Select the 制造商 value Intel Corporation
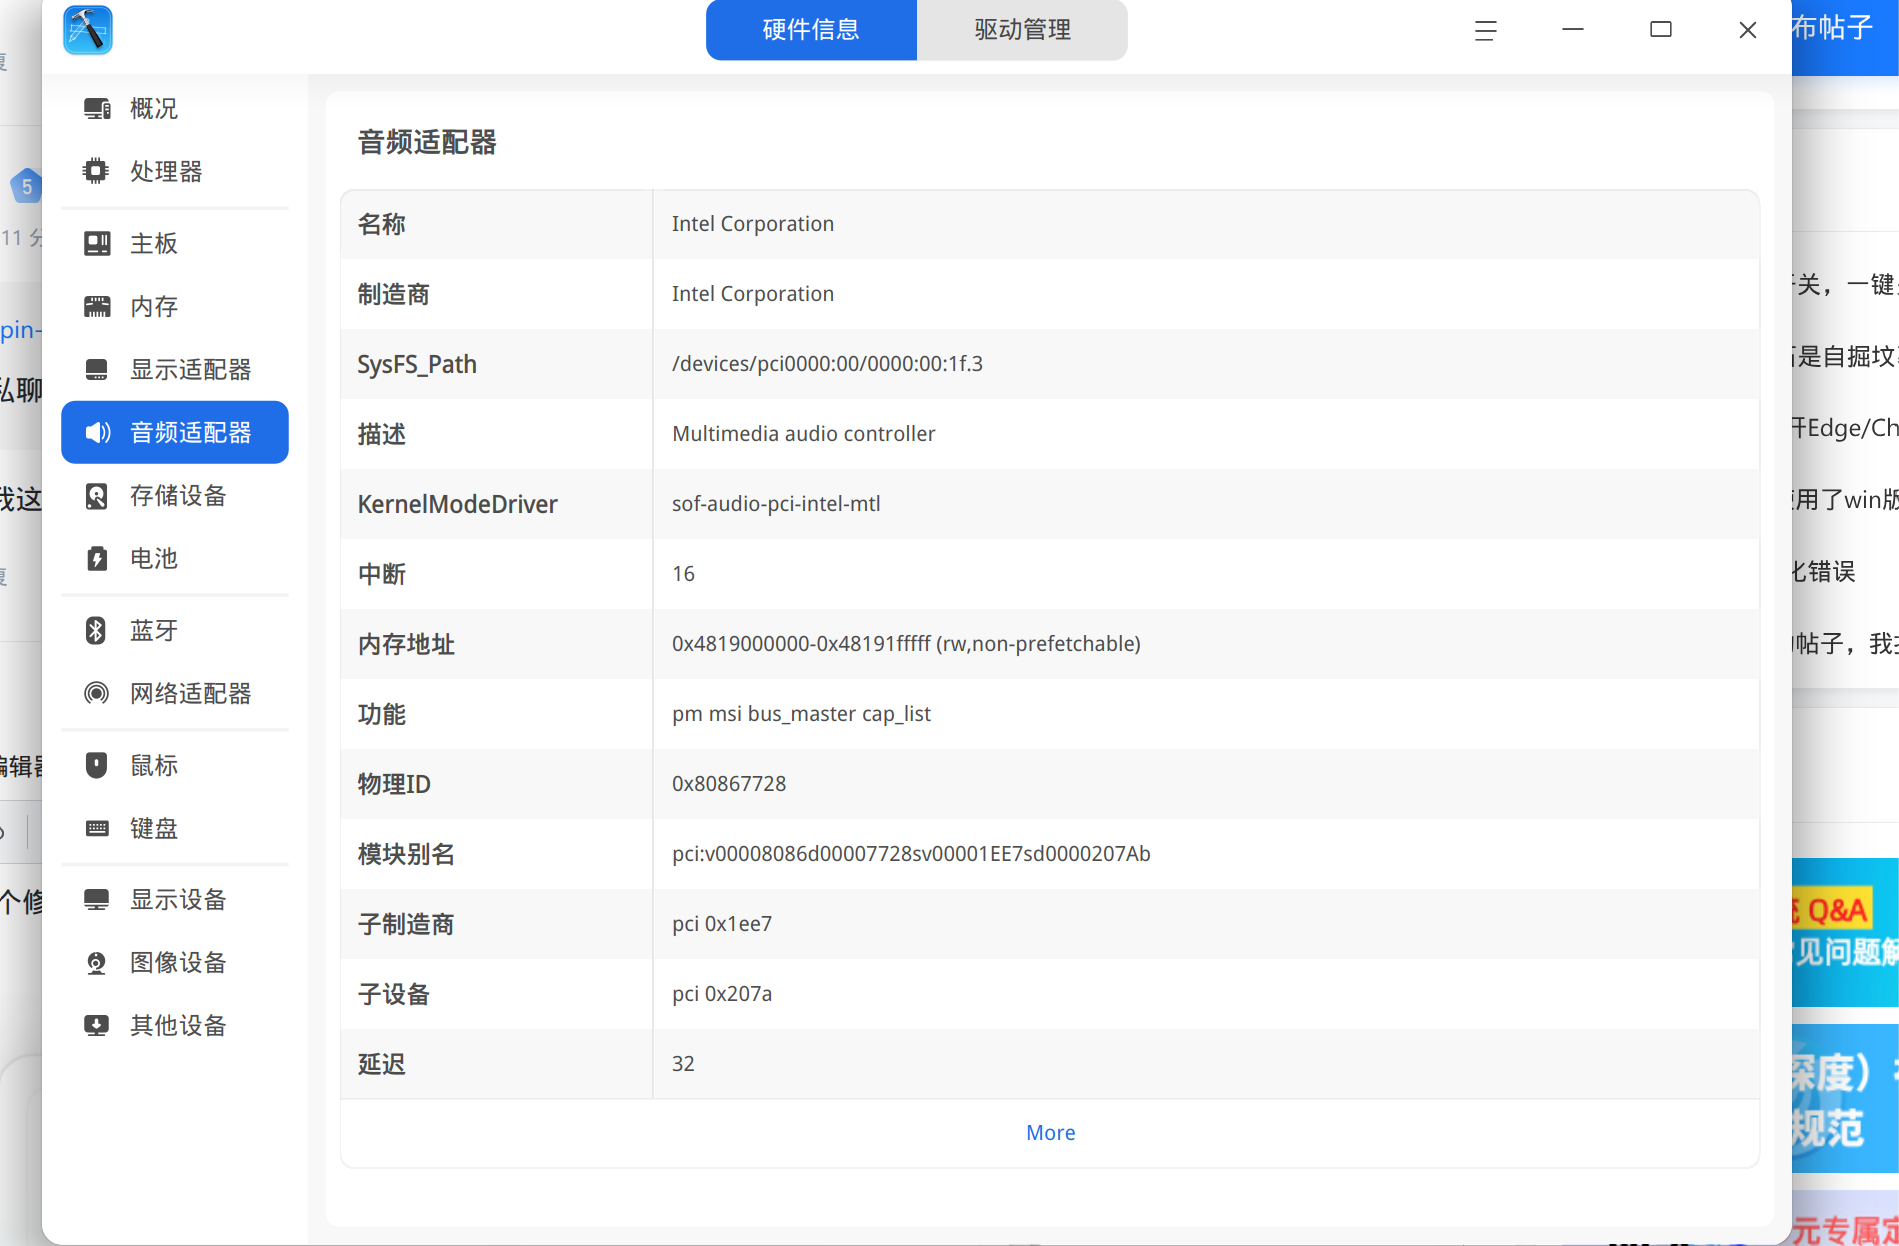This screenshot has height=1246, width=1899. (752, 294)
